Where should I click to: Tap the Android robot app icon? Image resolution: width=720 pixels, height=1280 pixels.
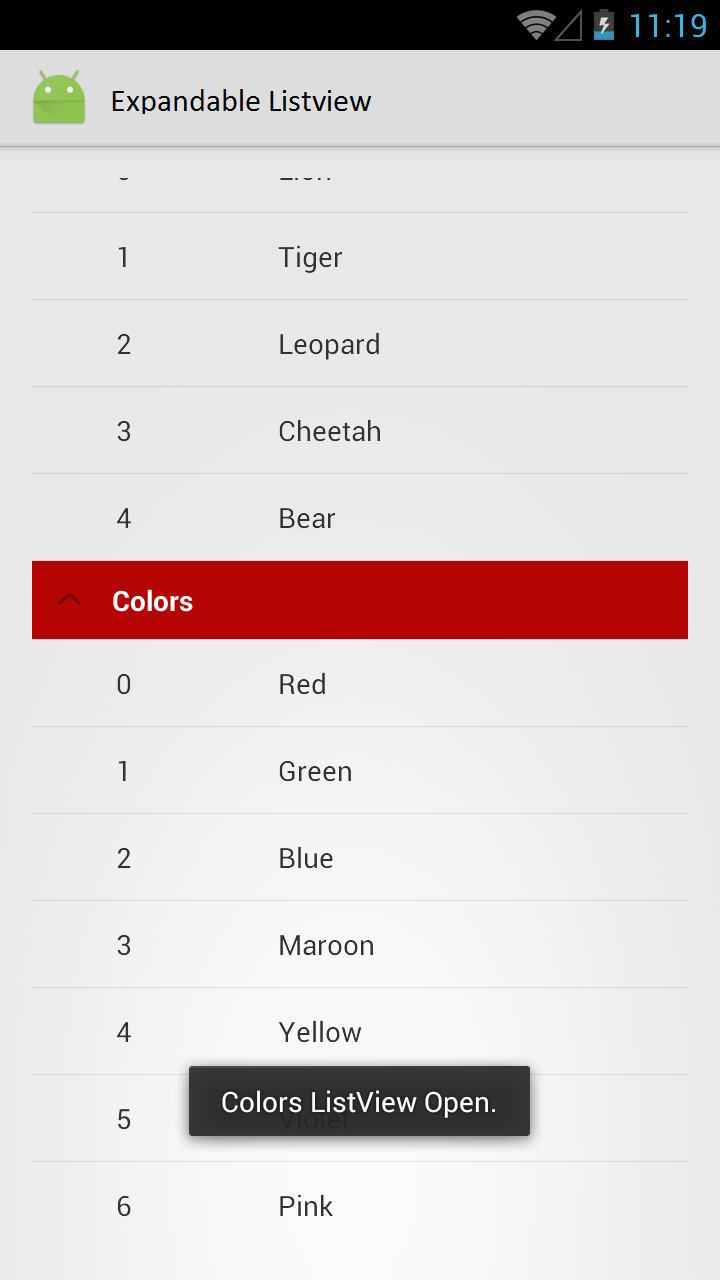coord(59,98)
